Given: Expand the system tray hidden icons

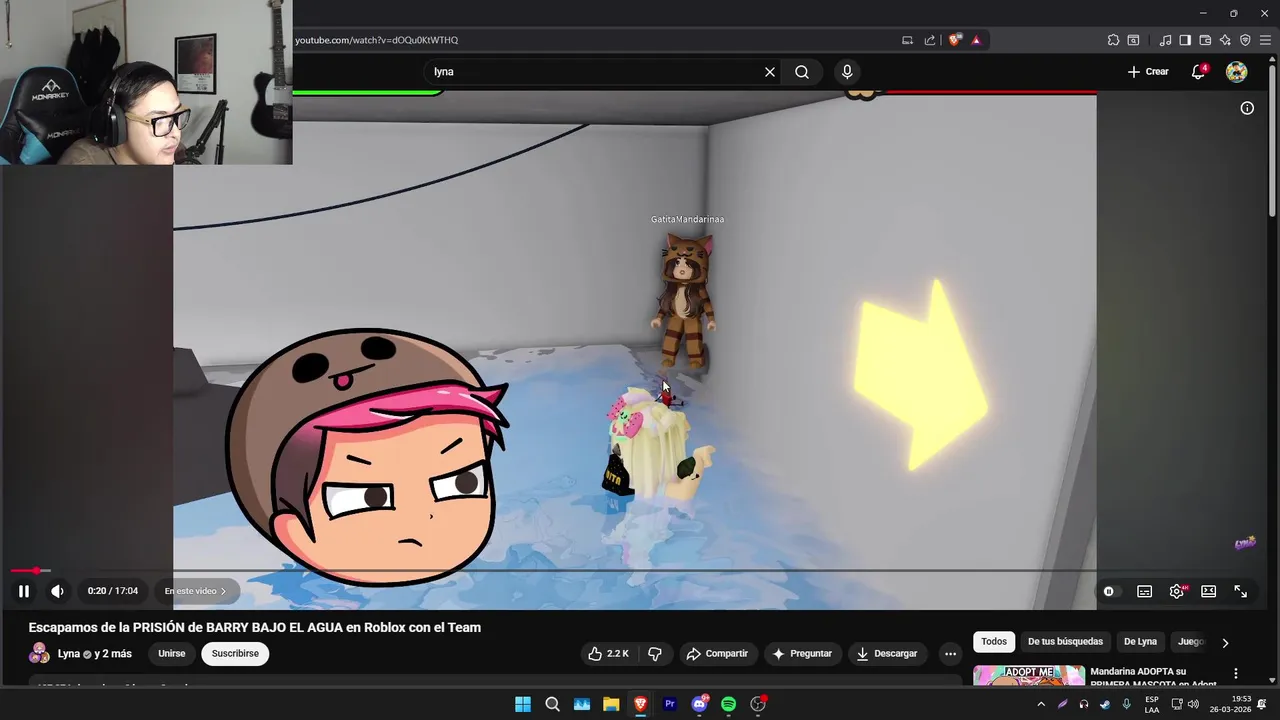Looking at the screenshot, I should pos(1041,704).
